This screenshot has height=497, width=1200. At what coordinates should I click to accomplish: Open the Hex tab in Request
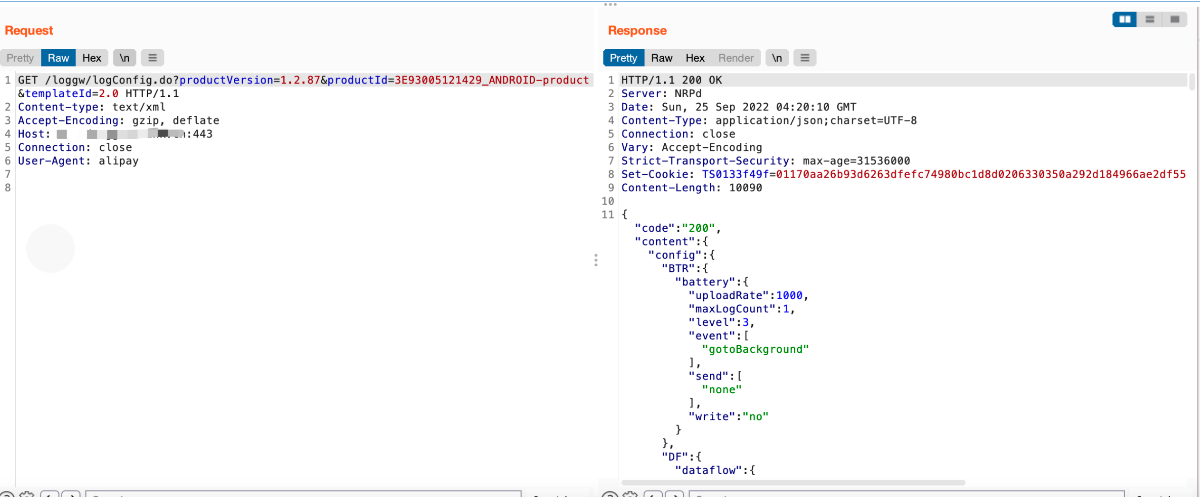(92, 58)
